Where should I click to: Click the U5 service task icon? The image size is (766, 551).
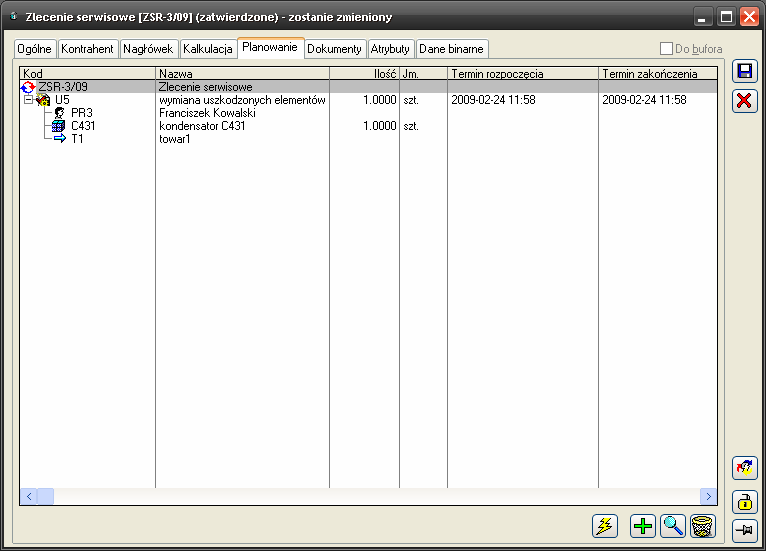tap(43, 100)
